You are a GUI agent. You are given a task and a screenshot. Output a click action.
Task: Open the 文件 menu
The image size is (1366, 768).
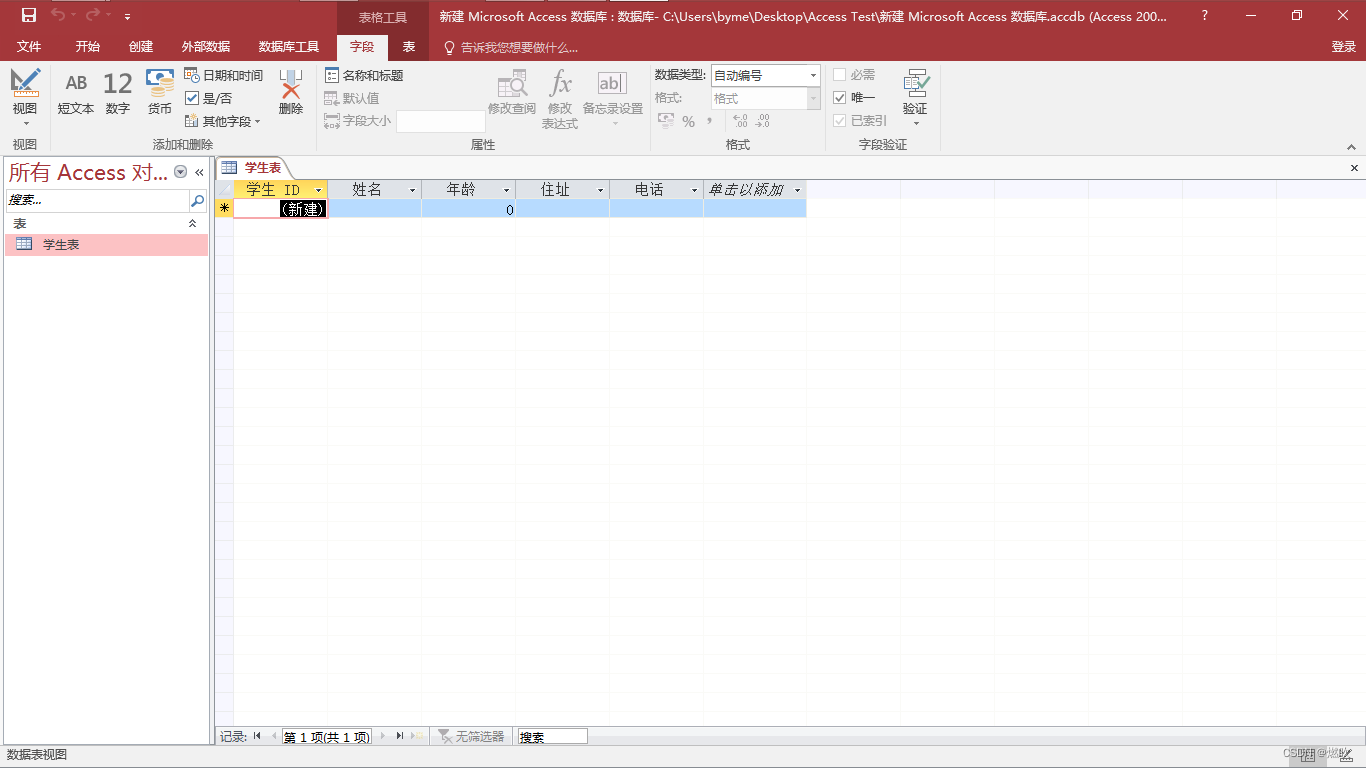29,47
